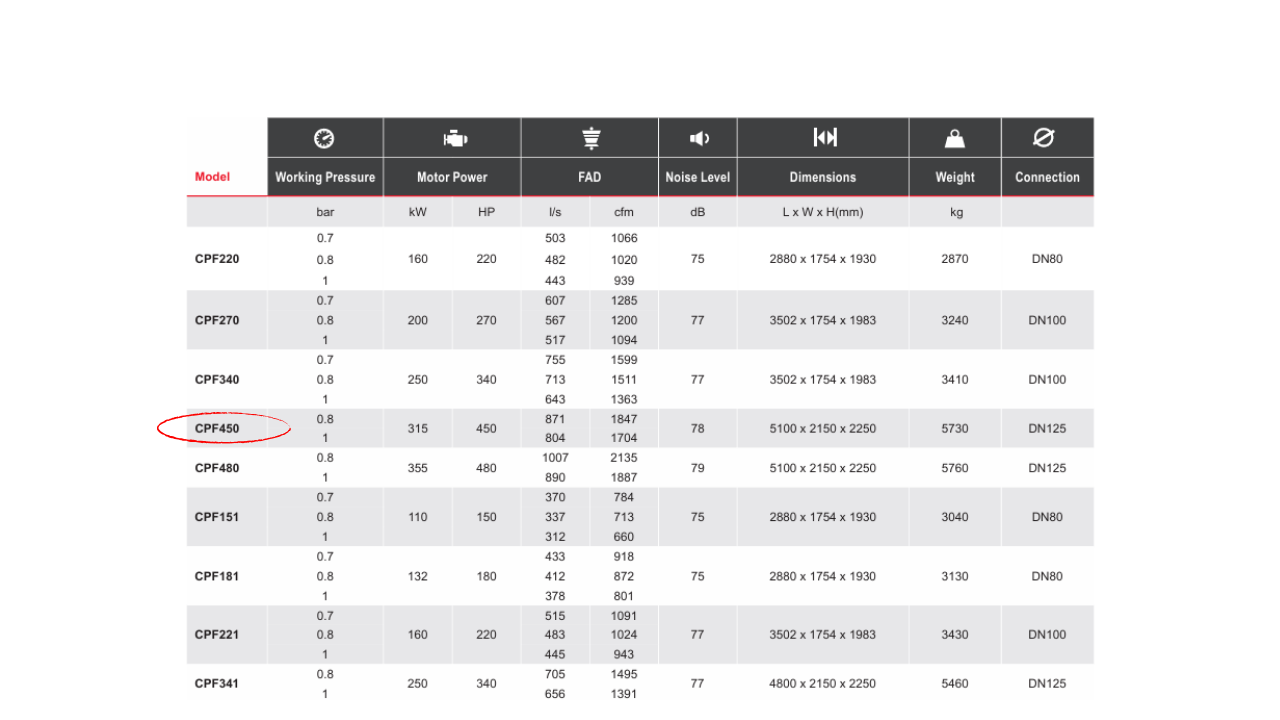This screenshot has height=720, width=1280.
Task: Click the FAD air delivery icon
Action: point(590,138)
